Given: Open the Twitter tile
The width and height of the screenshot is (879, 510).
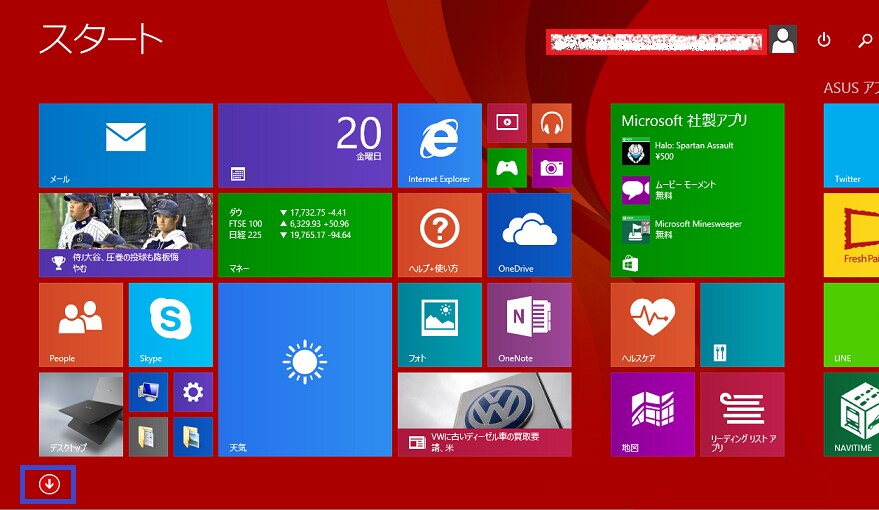Looking at the screenshot, I should tap(852, 145).
